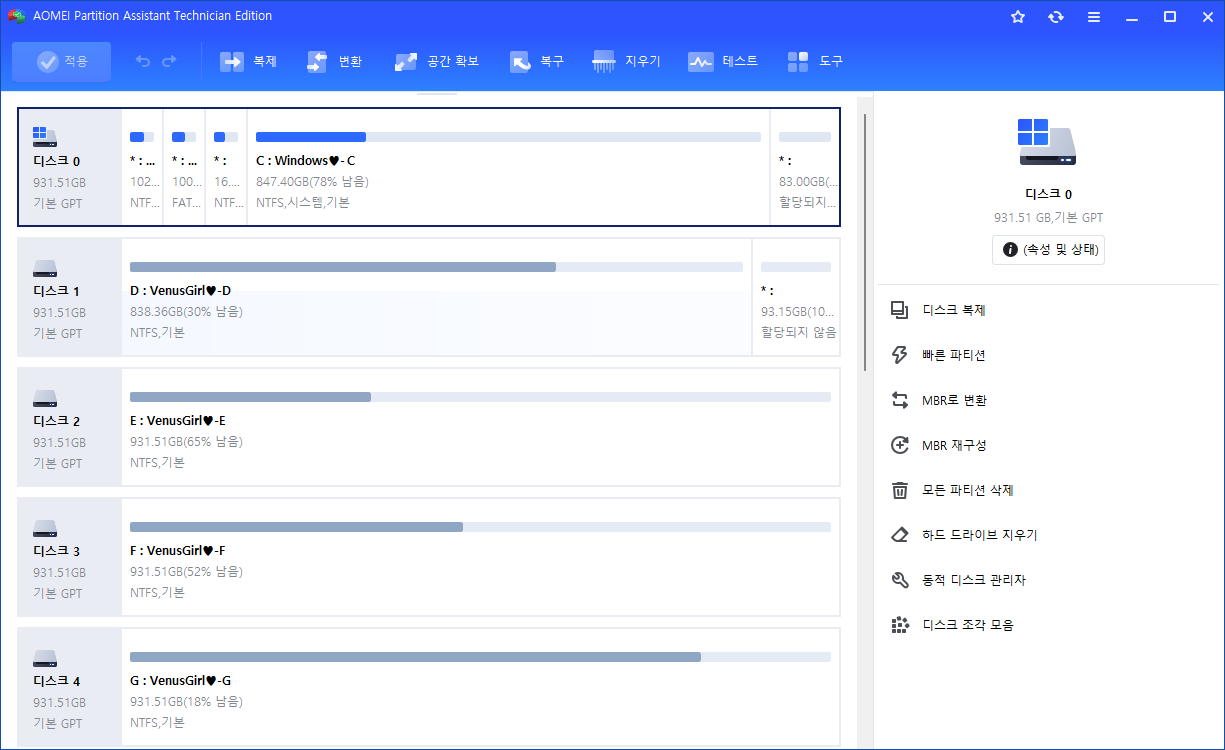
Task: Select the FAT 100MB partition on 디스크 0
Action: pos(184,167)
